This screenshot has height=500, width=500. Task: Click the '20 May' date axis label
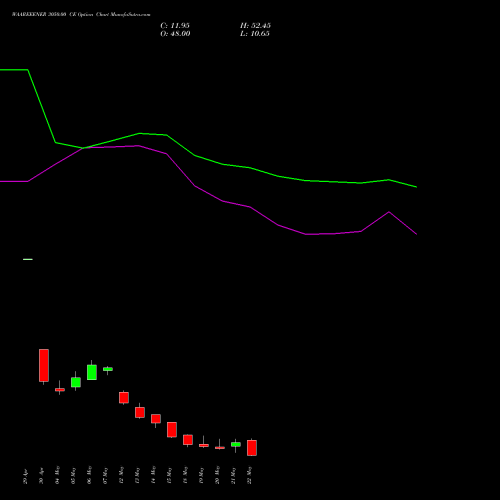click(218, 475)
